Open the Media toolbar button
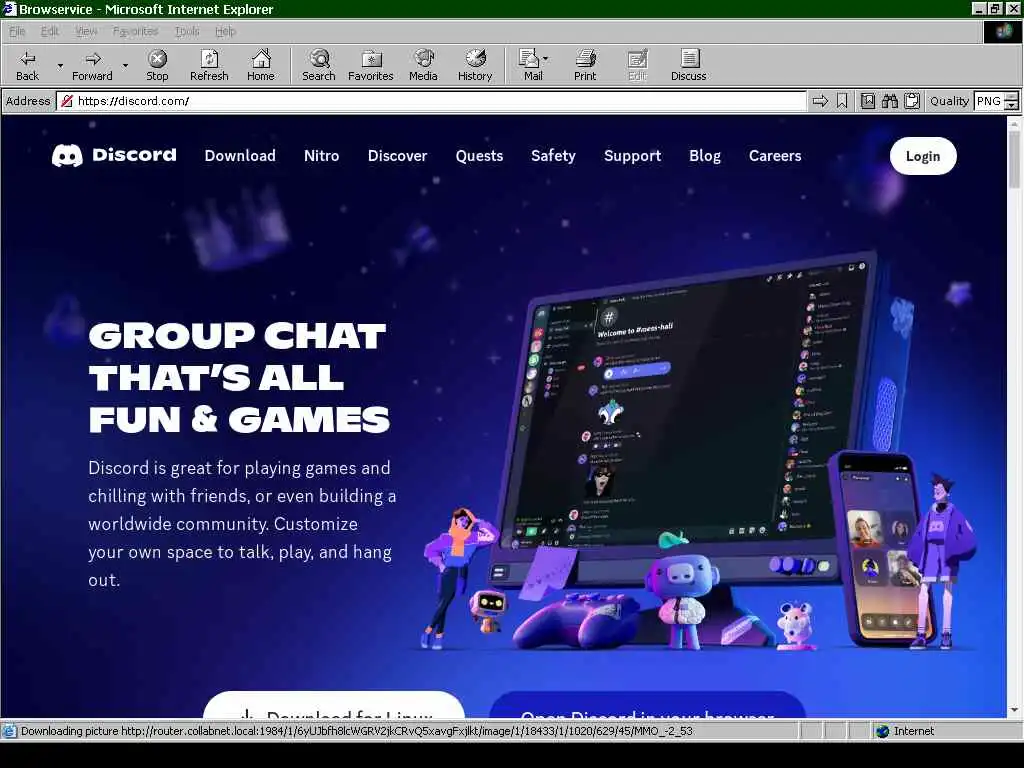 [423, 65]
